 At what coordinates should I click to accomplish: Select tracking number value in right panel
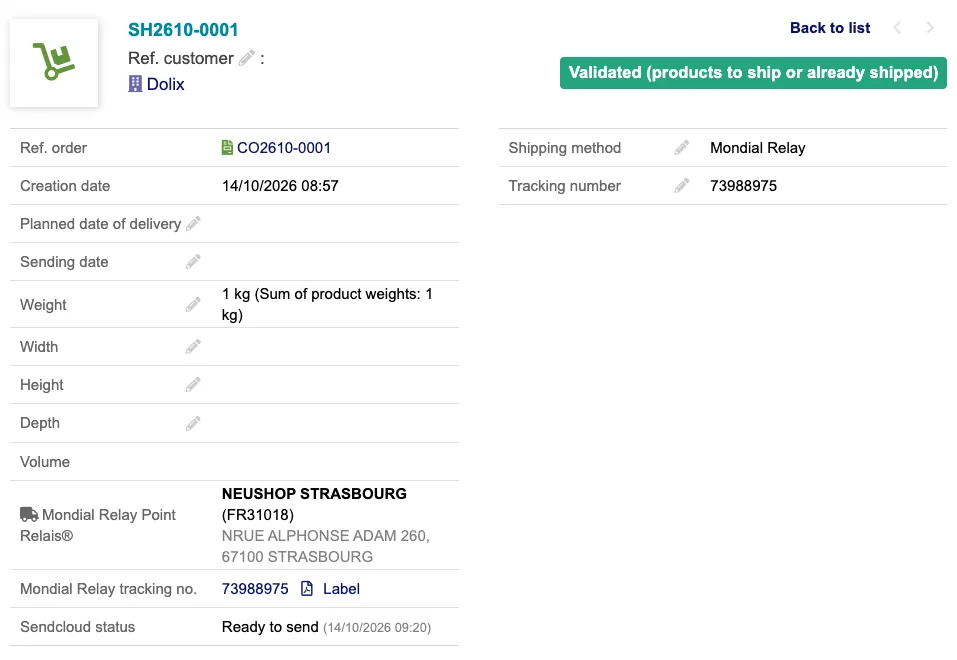(743, 186)
